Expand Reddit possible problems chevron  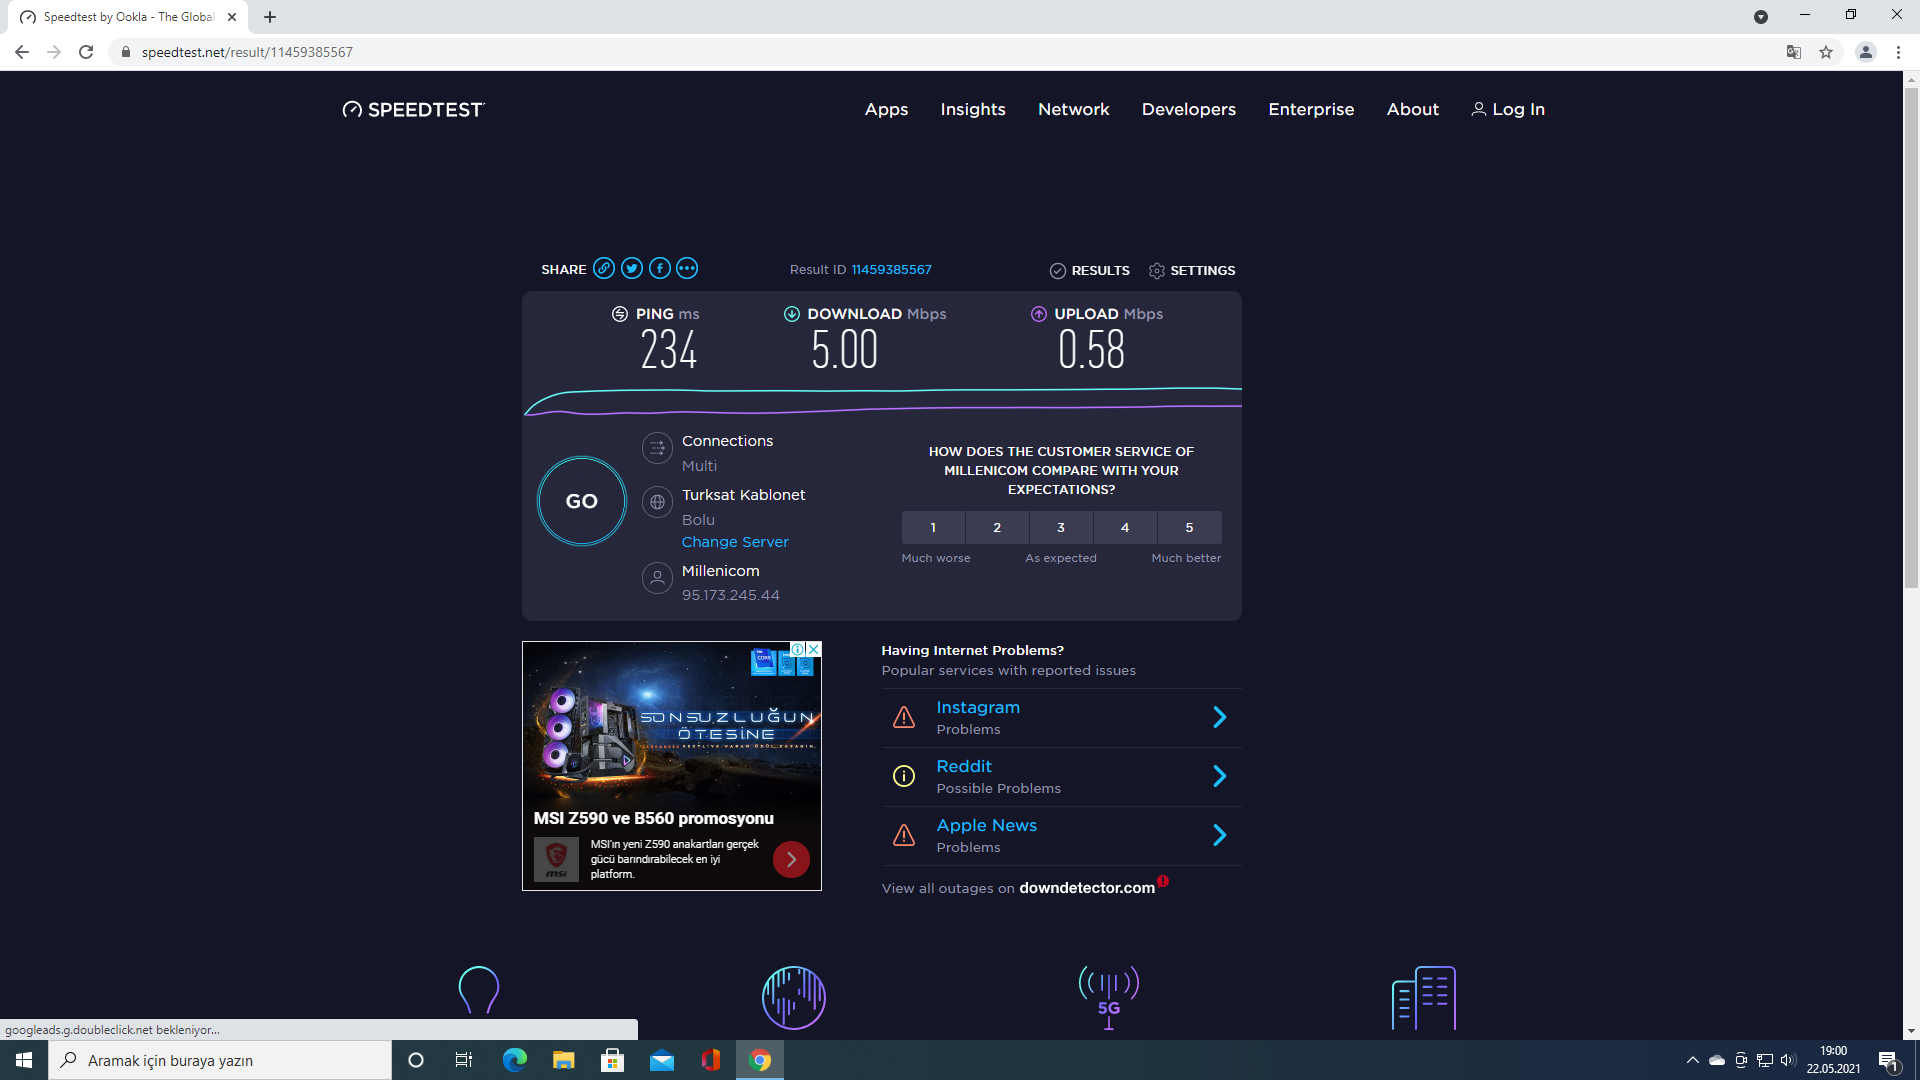(x=1219, y=776)
